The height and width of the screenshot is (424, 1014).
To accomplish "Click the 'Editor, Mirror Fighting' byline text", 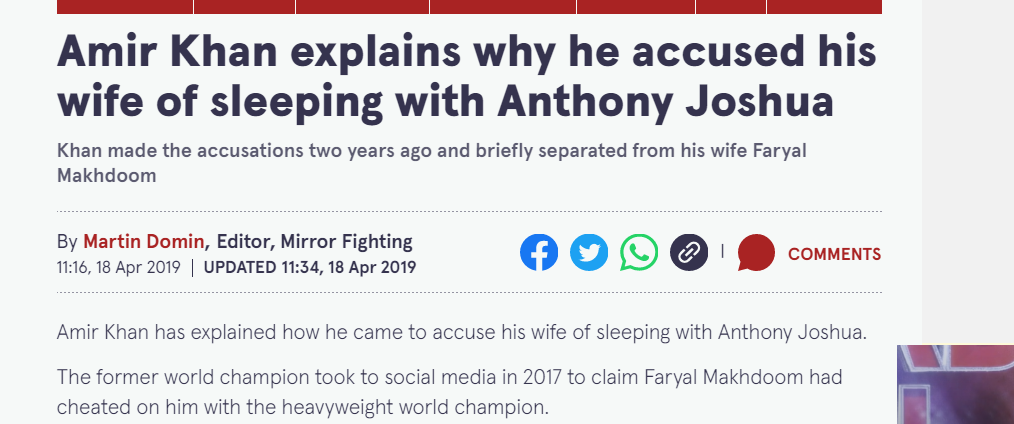I will (314, 242).
